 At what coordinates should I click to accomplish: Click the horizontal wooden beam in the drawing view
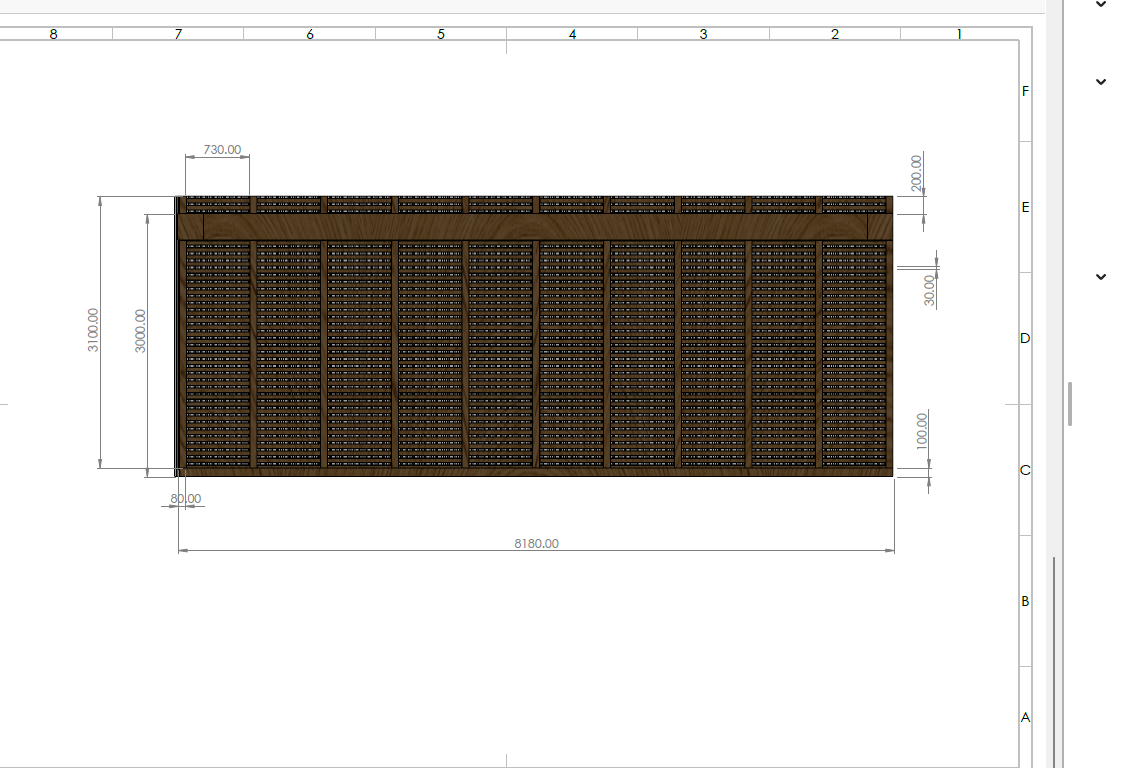[535, 227]
